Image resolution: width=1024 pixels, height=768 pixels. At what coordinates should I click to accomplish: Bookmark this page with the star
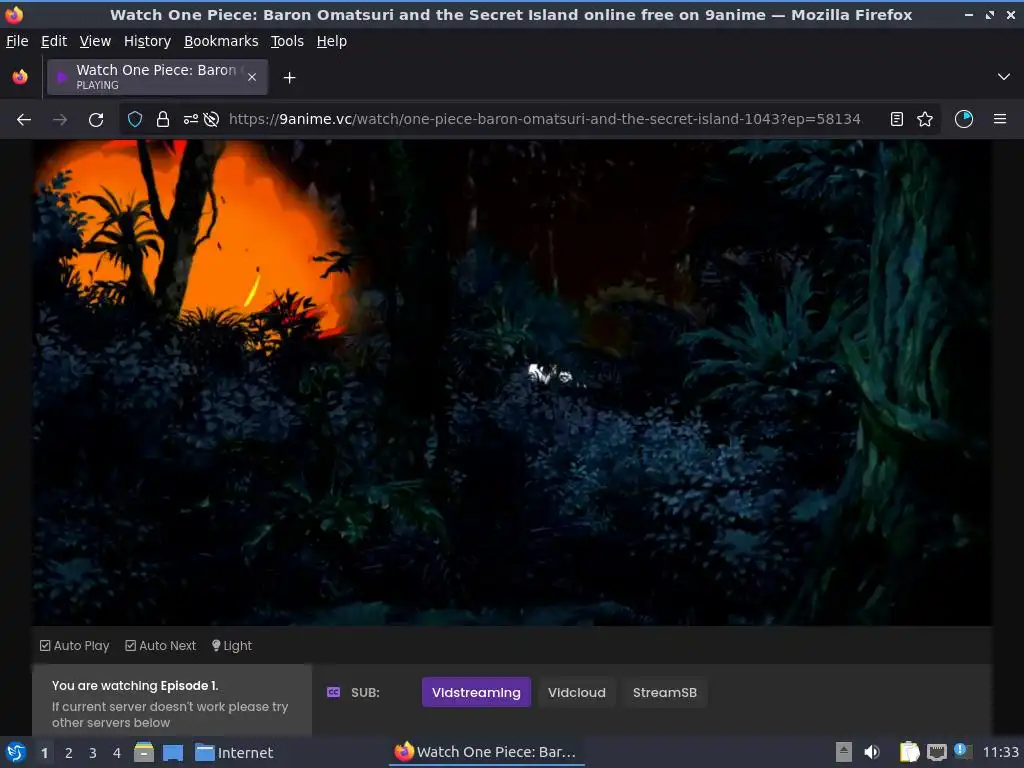[x=925, y=120]
